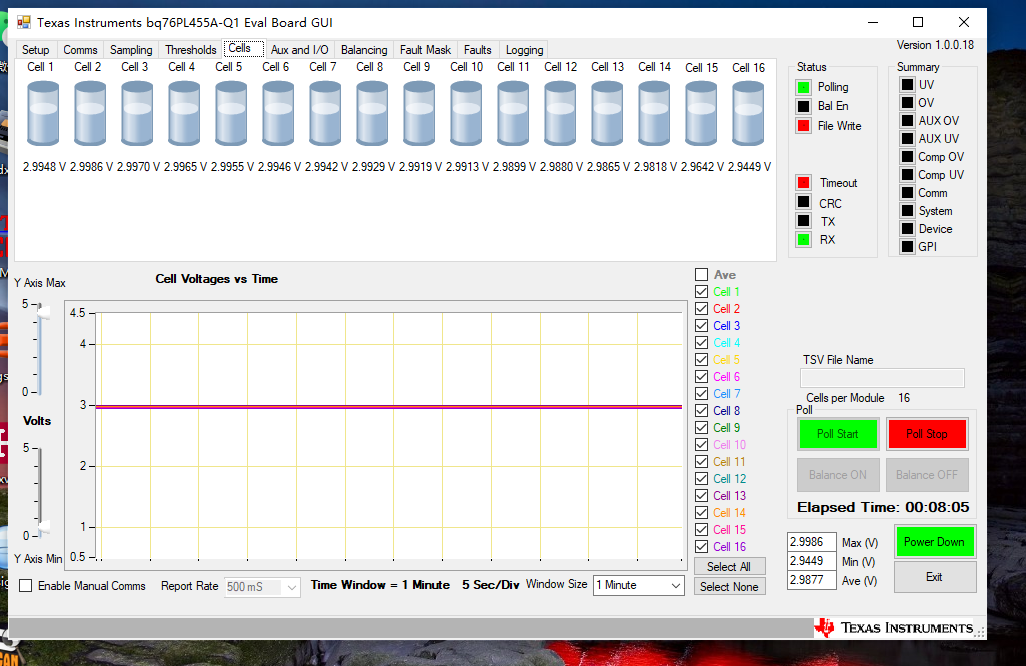Click the Cell 7 battery icon

[325, 113]
